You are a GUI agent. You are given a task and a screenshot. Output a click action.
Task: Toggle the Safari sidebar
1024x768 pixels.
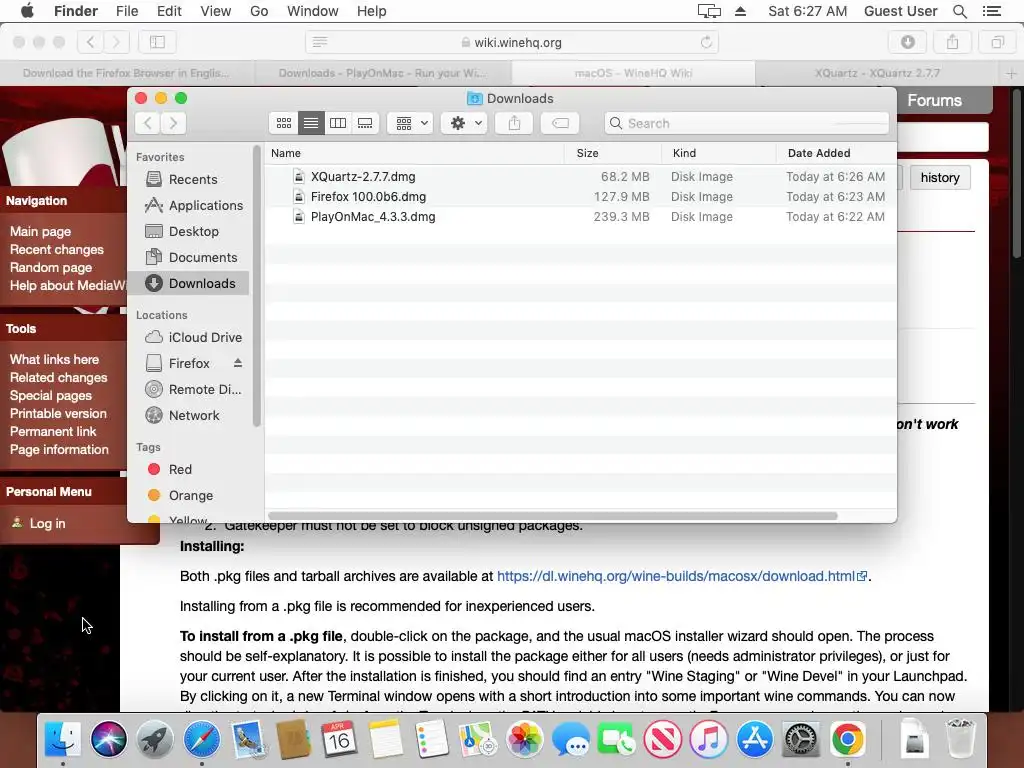coord(157,42)
